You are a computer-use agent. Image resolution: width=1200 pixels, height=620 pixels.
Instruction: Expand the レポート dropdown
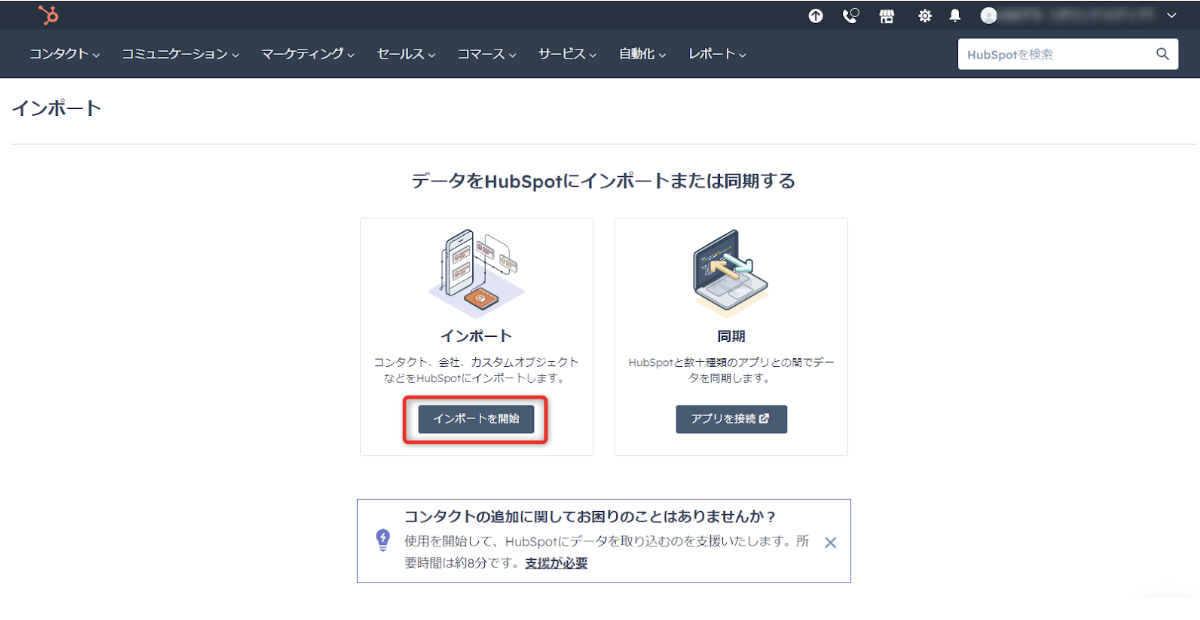pyautogui.click(x=717, y=54)
